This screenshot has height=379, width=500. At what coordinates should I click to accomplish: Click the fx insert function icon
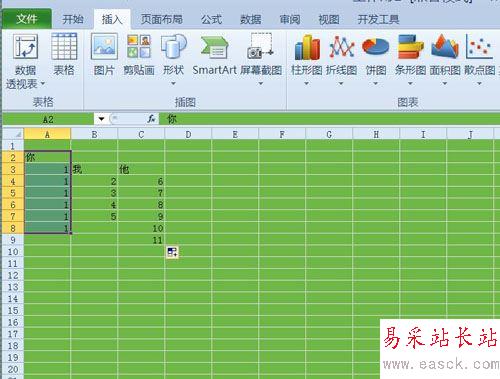coord(151,119)
